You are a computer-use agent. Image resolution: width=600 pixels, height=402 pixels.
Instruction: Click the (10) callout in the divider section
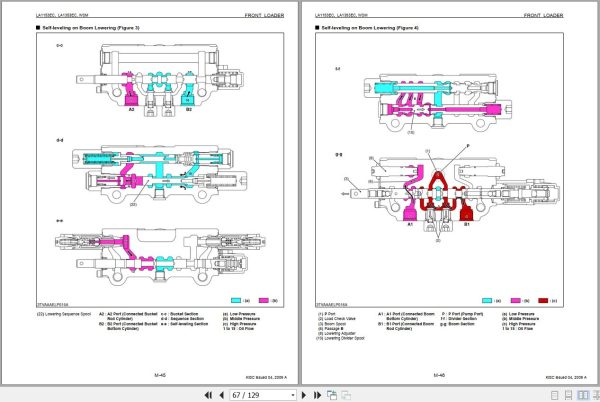click(411, 132)
